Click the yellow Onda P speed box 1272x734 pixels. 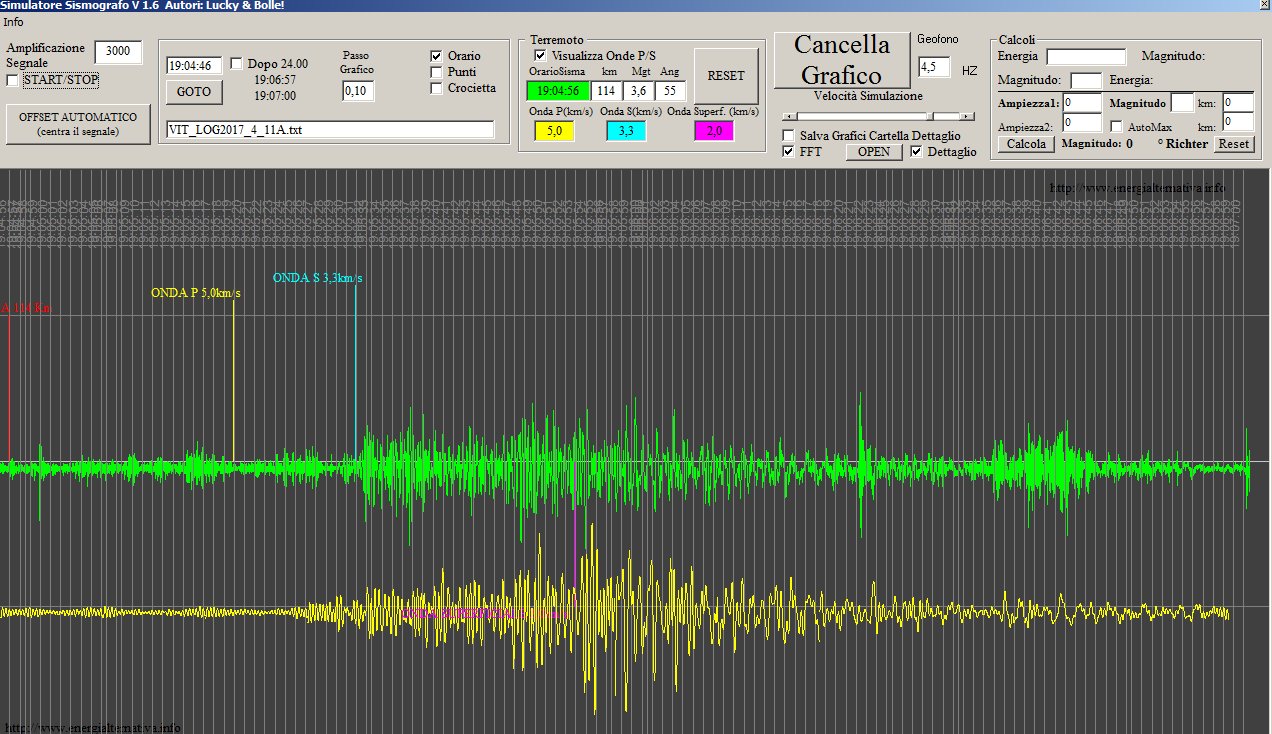[553, 131]
